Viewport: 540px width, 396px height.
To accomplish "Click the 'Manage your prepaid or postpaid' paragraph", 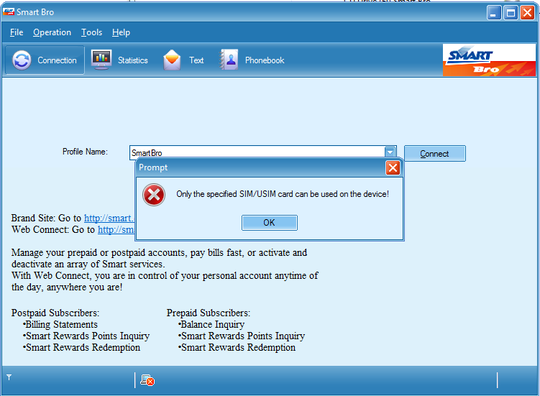I will (165, 270).
